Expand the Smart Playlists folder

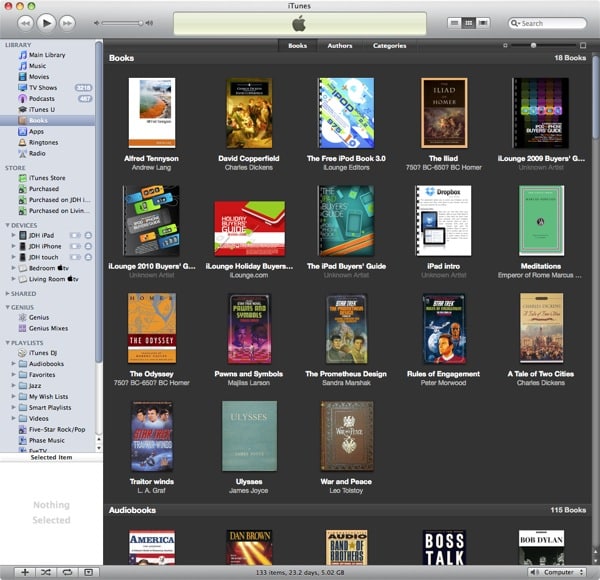click(13, 407)
